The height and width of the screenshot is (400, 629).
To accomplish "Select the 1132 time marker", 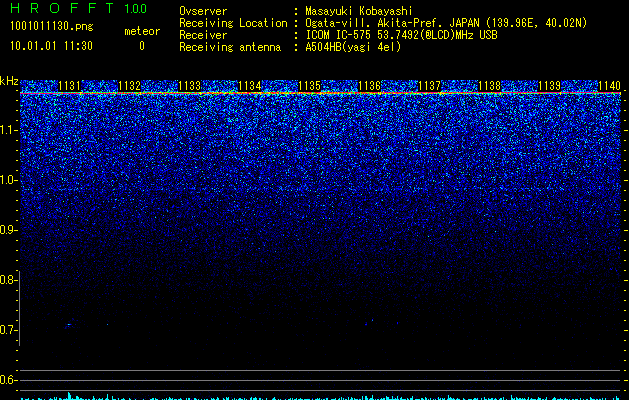I will coord(130,86).
